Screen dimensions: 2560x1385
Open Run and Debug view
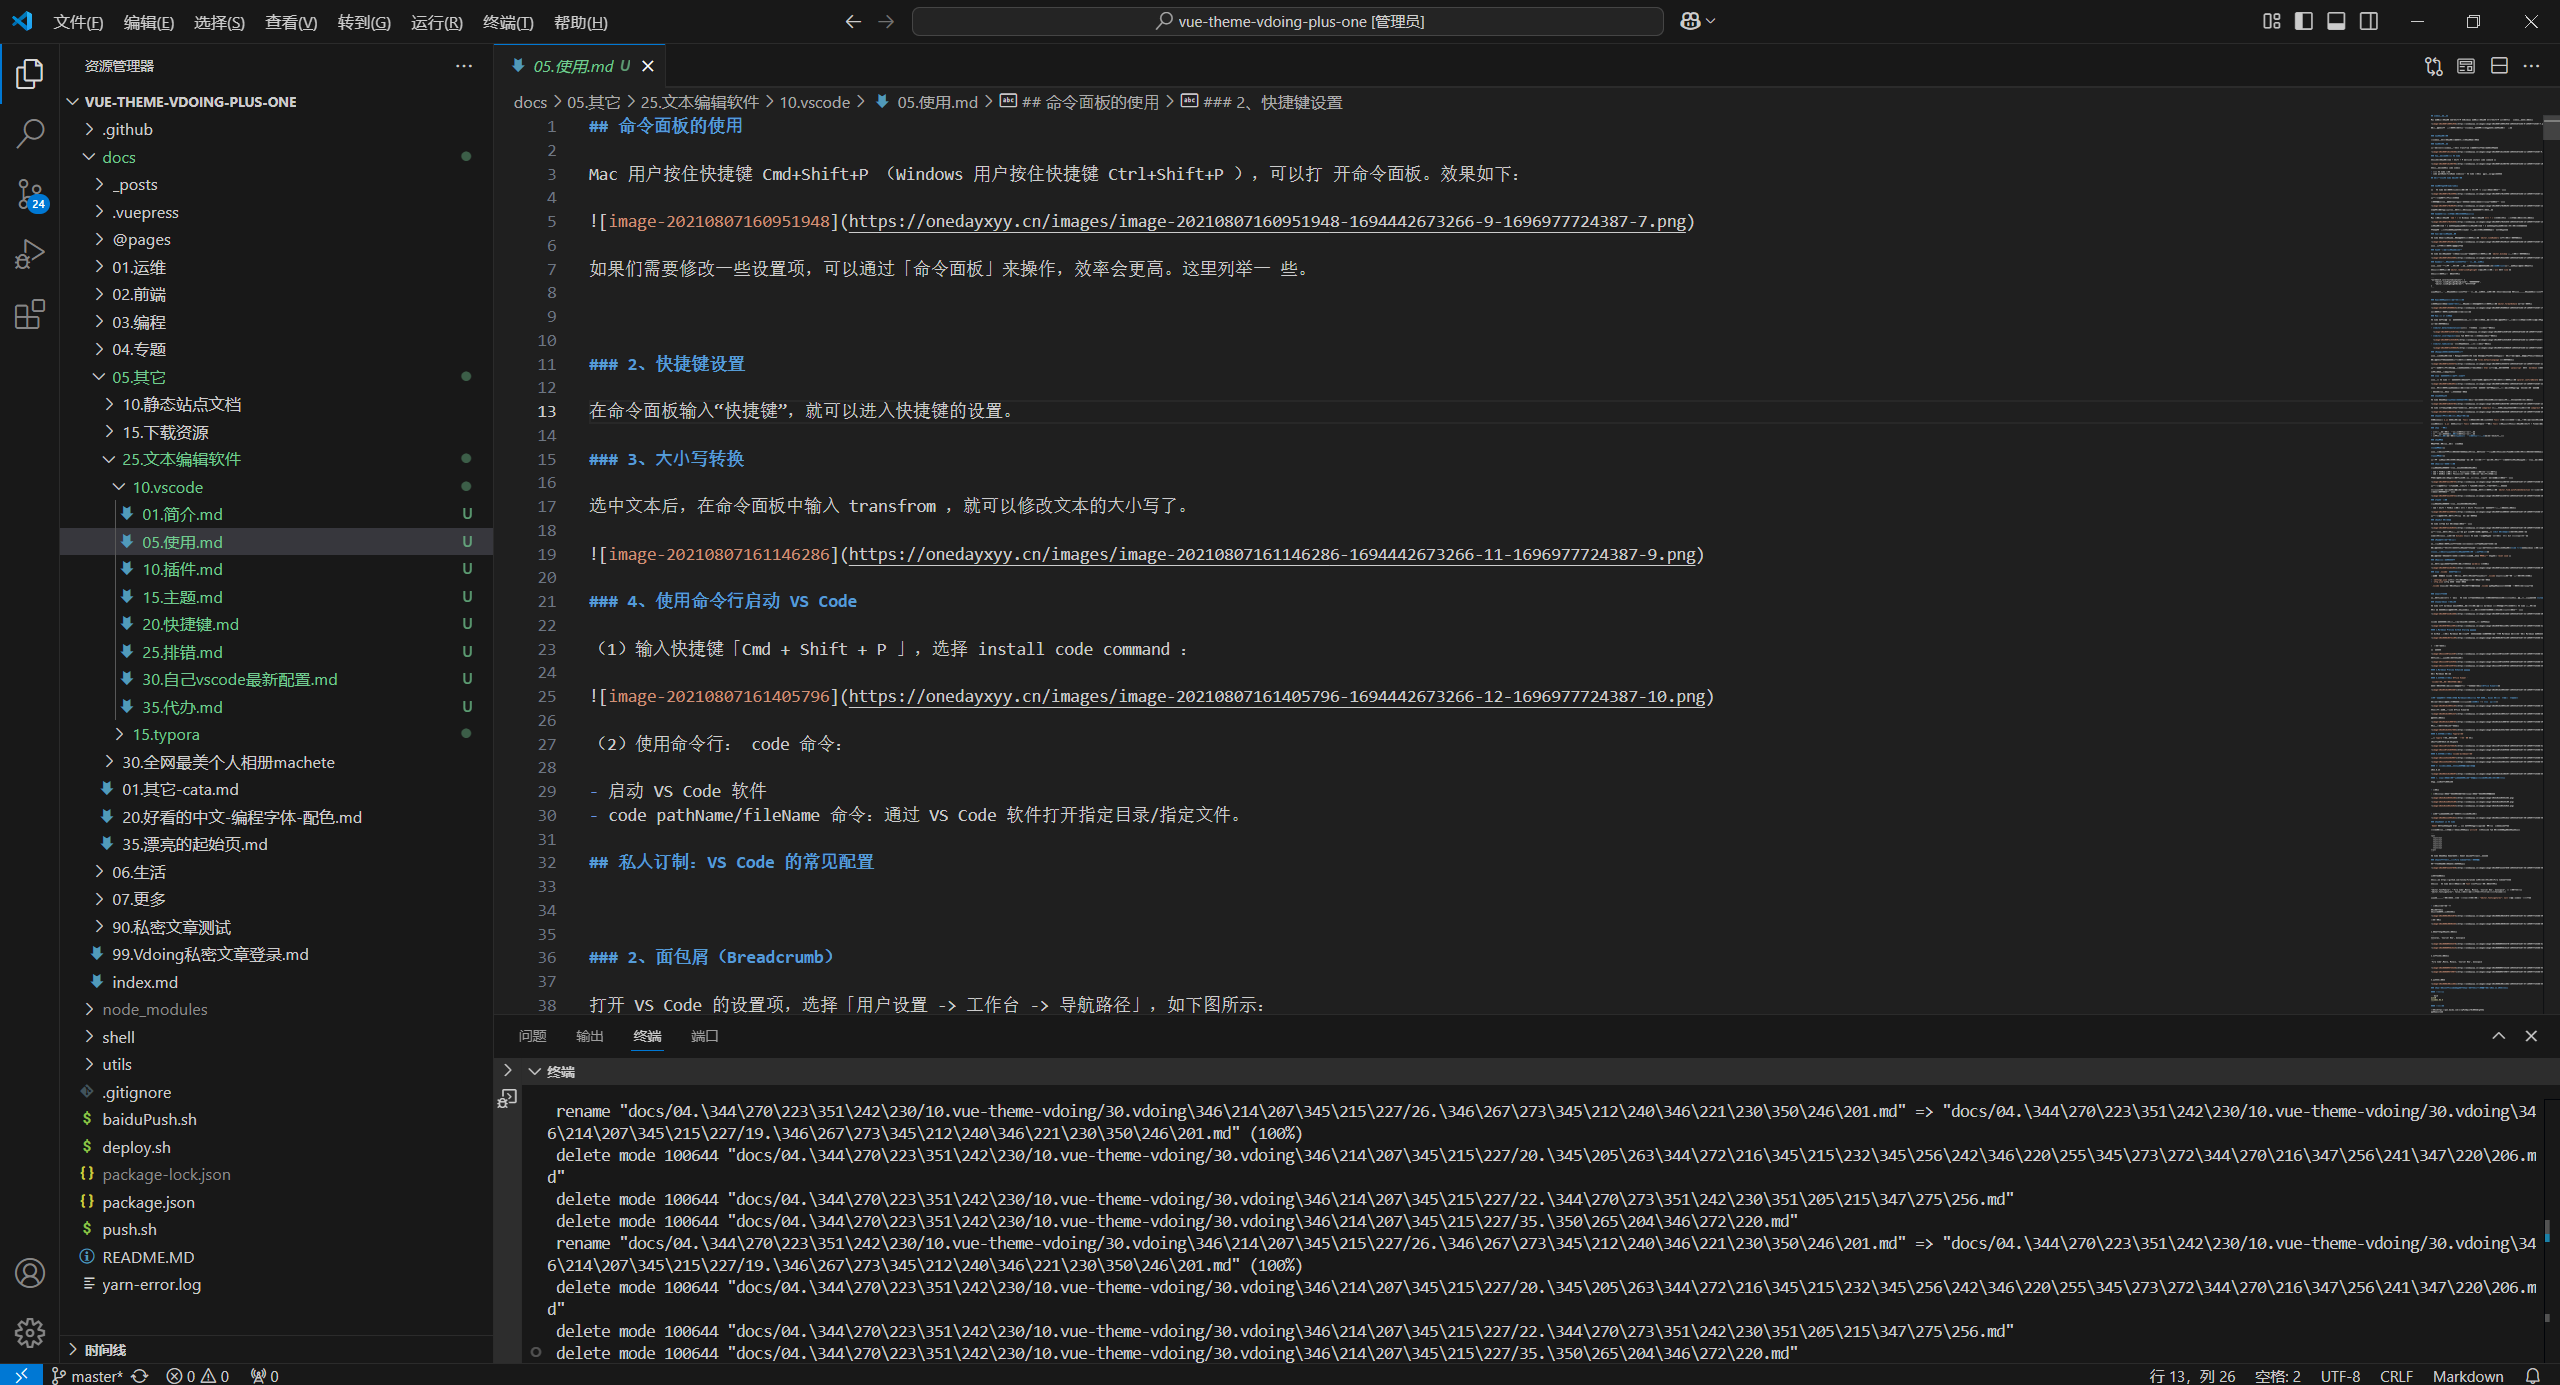(x=30, y=255)
